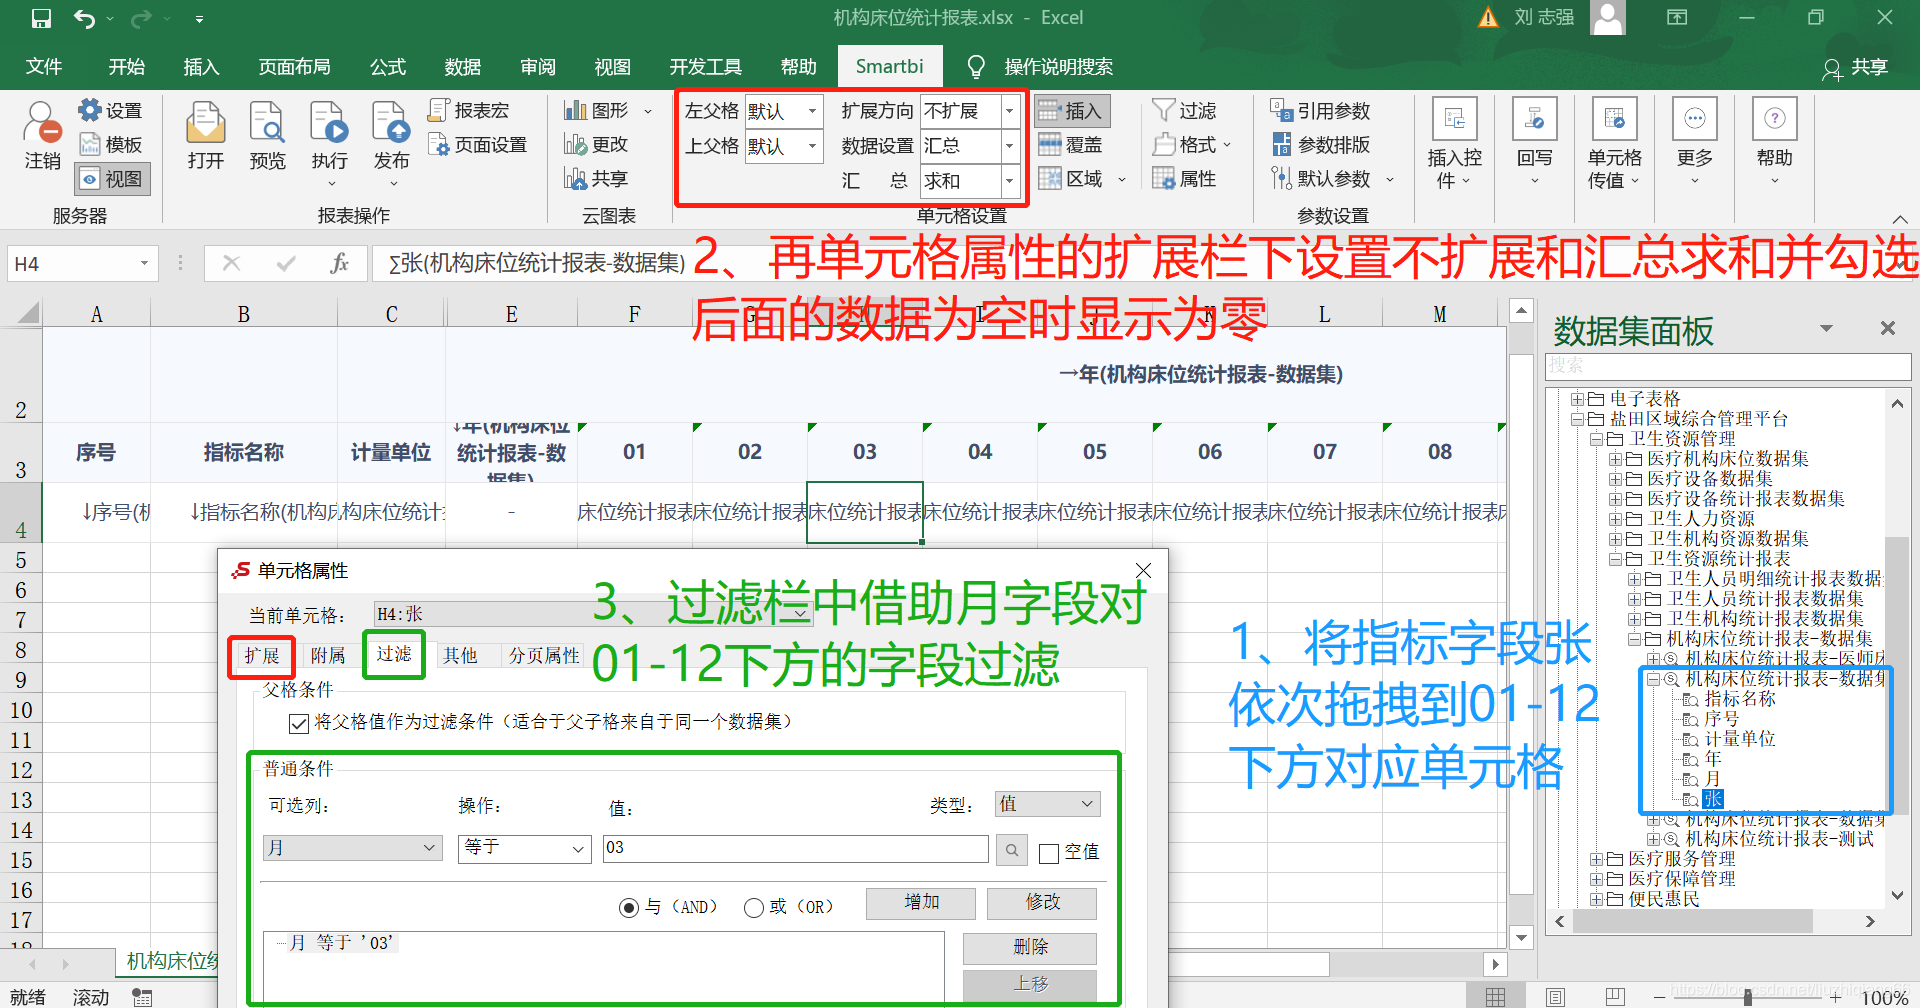Open the 设置 server settings
1920x1008 pixels.
[x=111, y=111]
